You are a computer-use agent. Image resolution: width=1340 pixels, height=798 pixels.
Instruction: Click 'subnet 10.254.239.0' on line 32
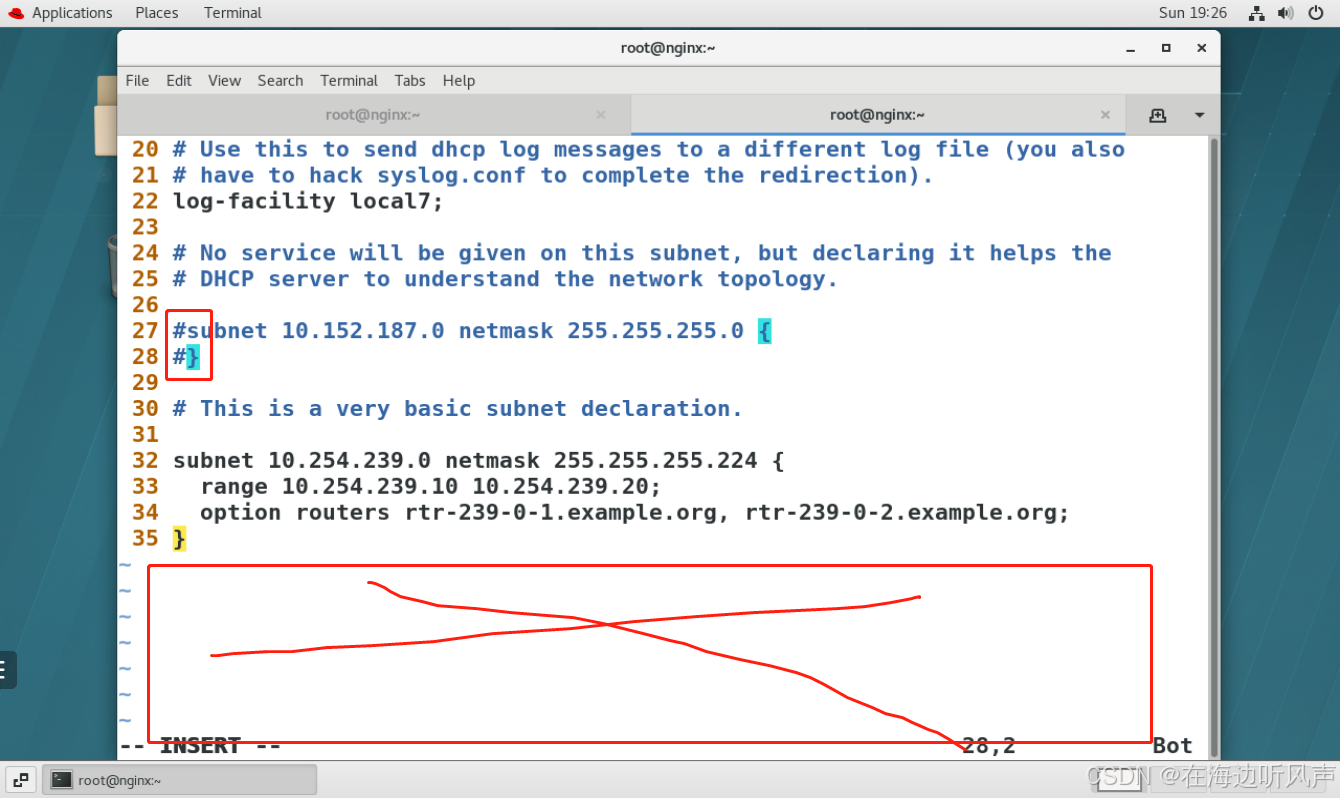click(302, 461)
